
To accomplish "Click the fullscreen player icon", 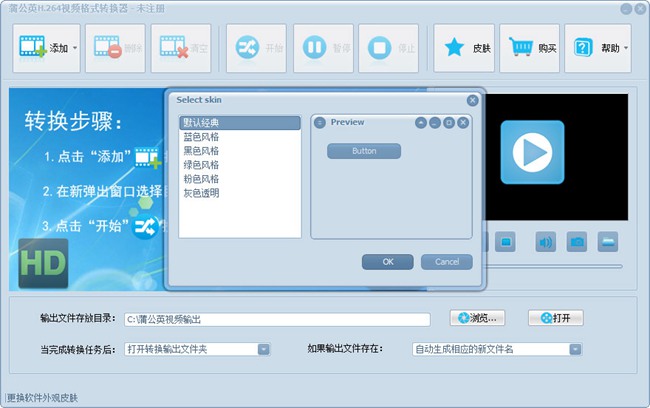I will (x=505, y=242).
